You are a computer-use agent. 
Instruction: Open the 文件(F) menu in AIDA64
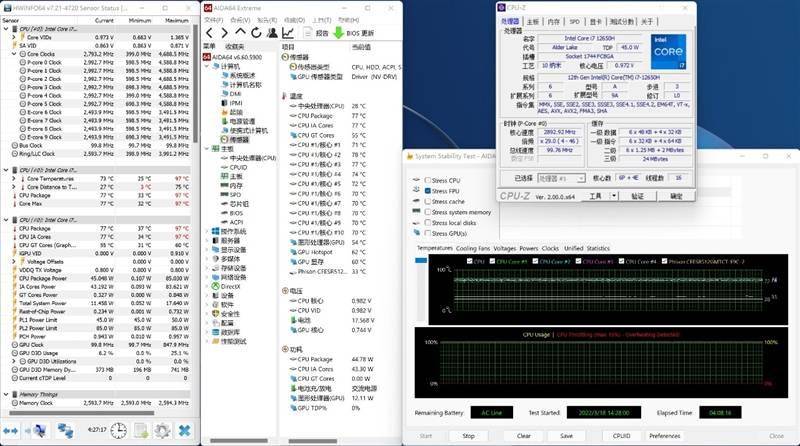point(213,20)
